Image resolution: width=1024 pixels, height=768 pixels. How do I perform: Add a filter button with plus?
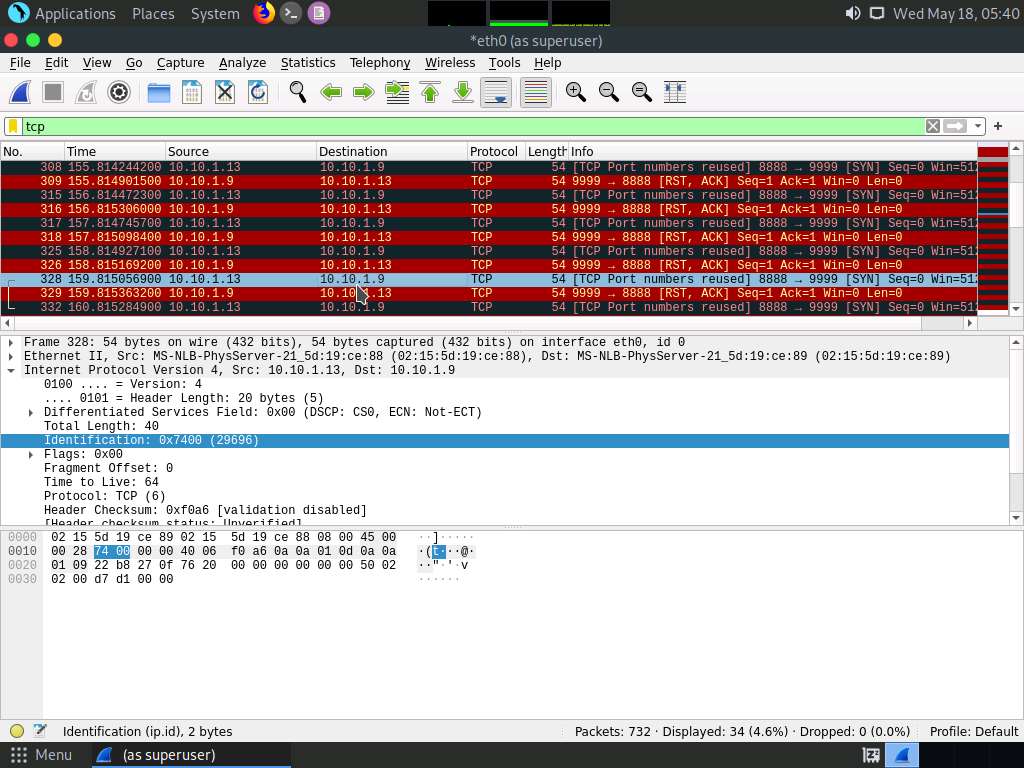[997, 126]
